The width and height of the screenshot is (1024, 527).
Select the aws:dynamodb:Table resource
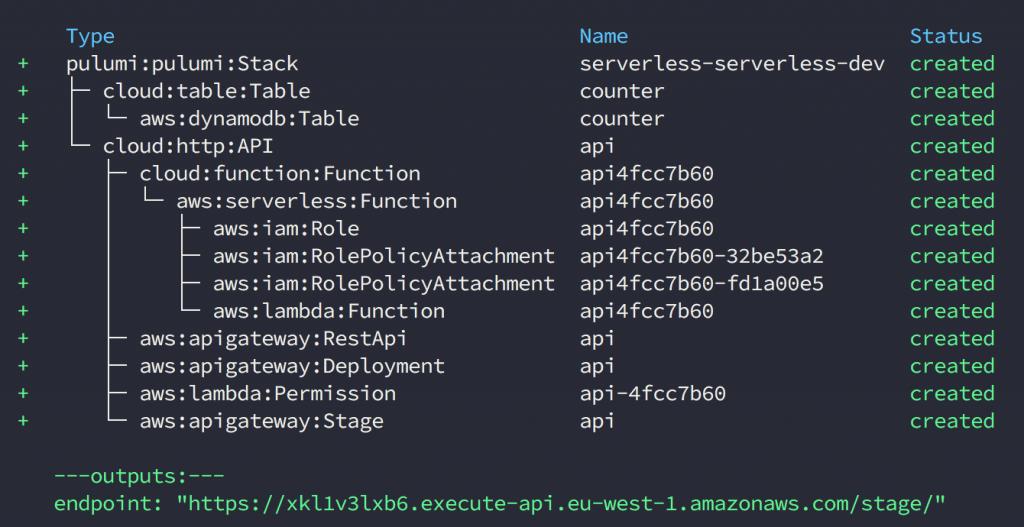pyautogui.click(x=249, y=119)
